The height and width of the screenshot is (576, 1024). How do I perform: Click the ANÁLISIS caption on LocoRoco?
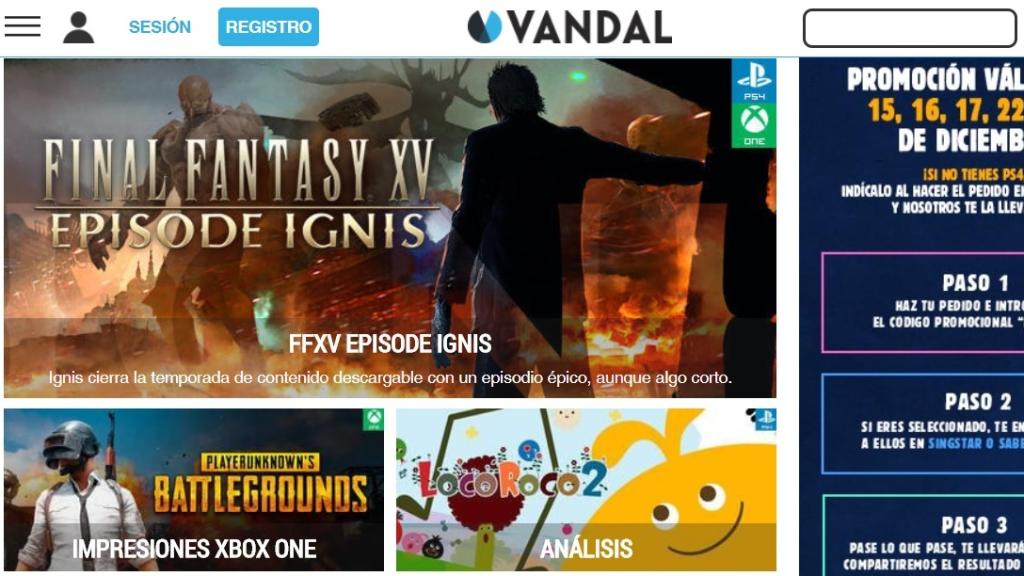(x=586, y=549)
